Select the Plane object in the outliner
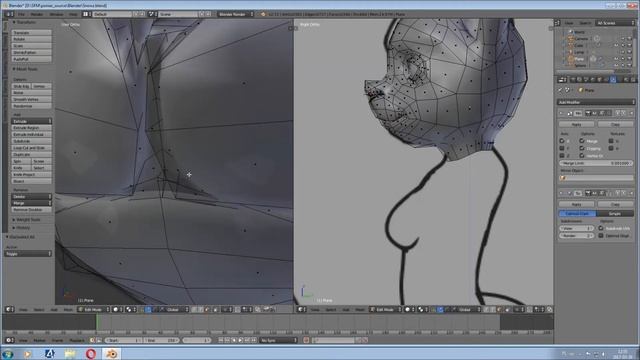Image resolution: width=640 pixels, height=360 pixels. 579,59
